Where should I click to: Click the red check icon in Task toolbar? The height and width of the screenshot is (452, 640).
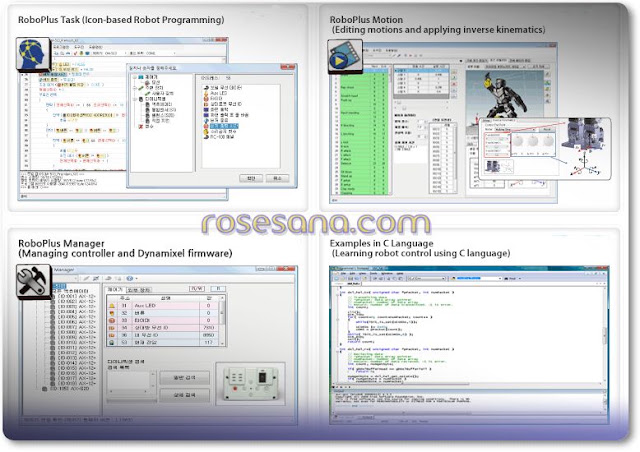click(x=76, y=53)
